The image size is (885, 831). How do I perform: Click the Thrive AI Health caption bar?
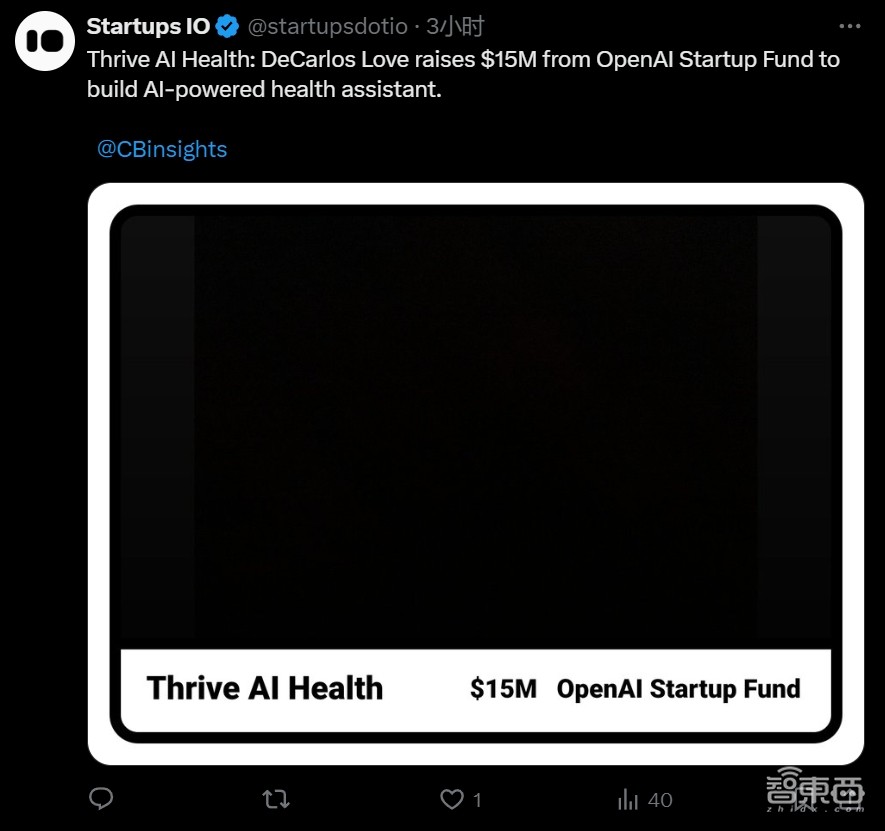coord(477,688)
